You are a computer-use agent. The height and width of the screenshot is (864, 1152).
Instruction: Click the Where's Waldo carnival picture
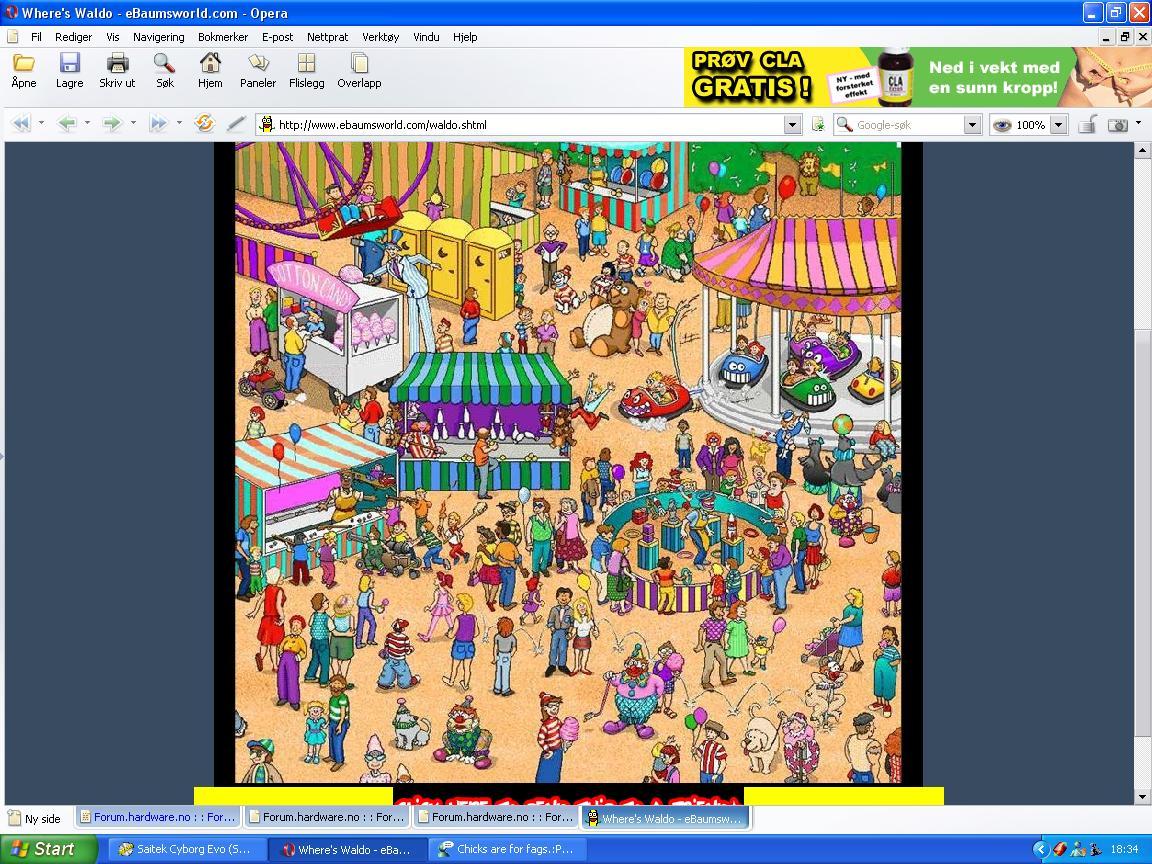[x=568, y=462]
